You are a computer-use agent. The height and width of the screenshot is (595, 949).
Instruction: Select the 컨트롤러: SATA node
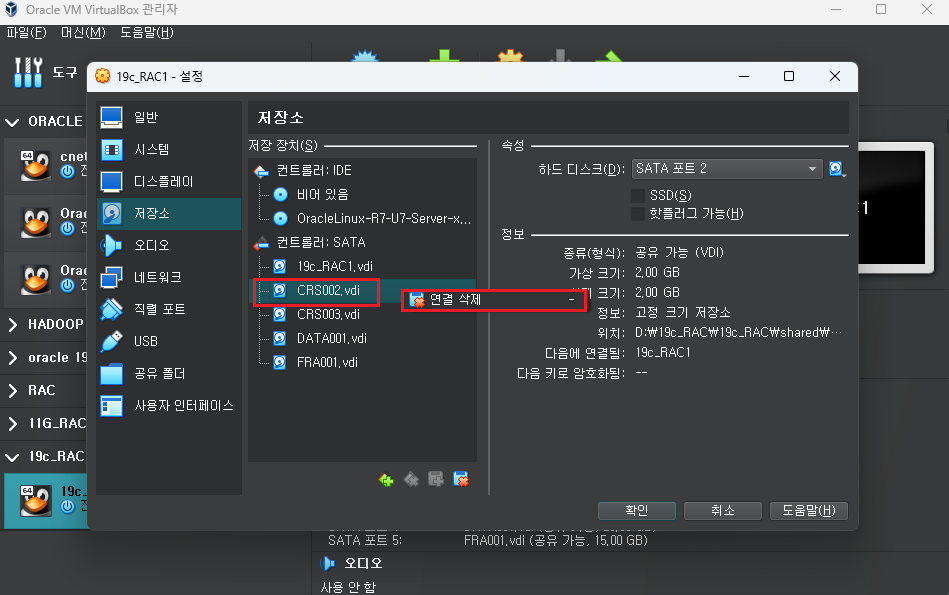321,243
